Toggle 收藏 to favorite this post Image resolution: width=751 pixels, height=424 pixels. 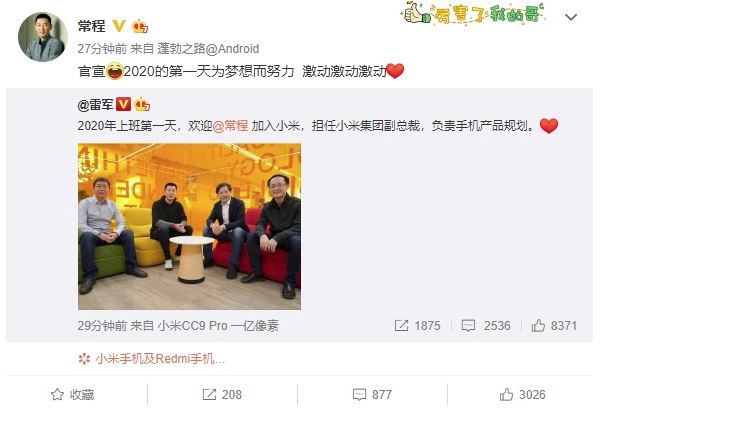72,395
